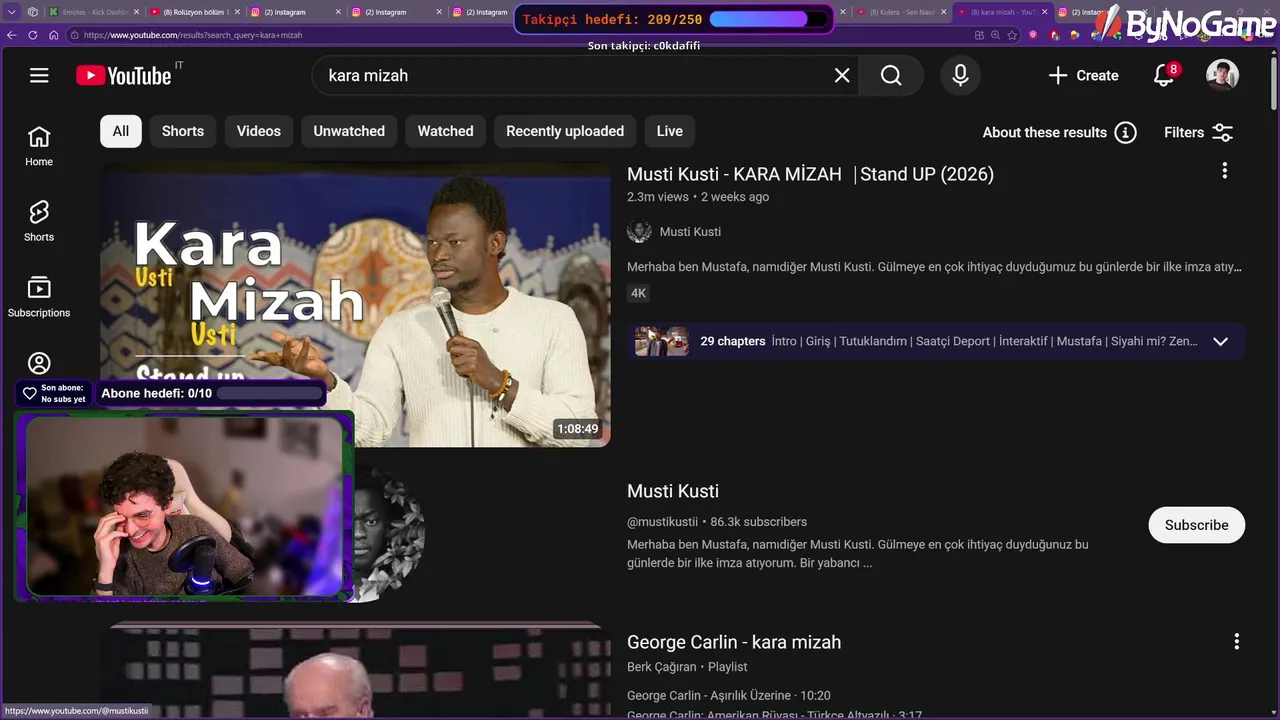Expand the 29 chapters list chevron
Screen dimensions: 1280x720
1220,341
